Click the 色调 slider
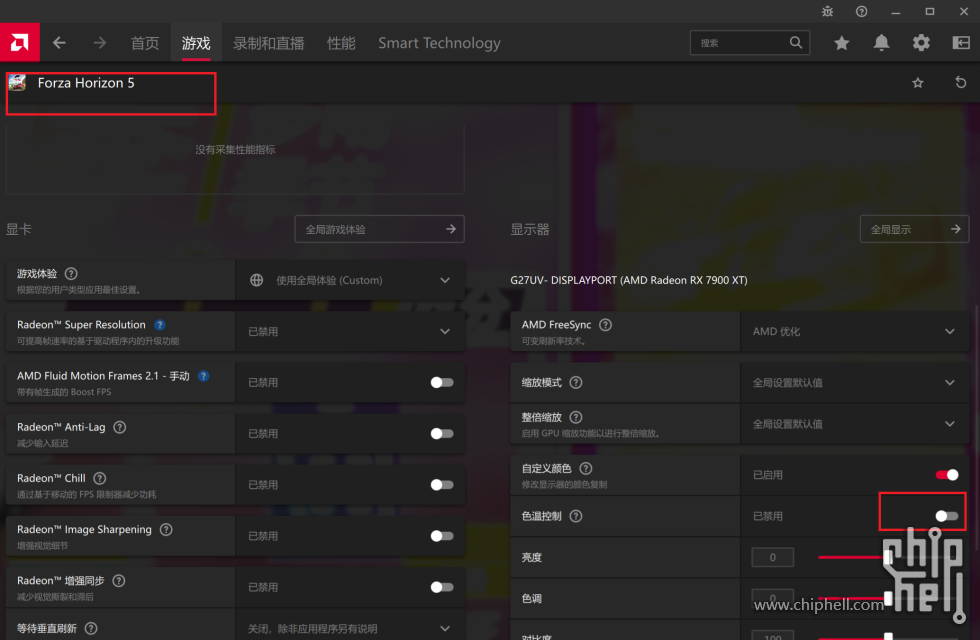The width and height of the screenshot is (980, 640). 888,598
